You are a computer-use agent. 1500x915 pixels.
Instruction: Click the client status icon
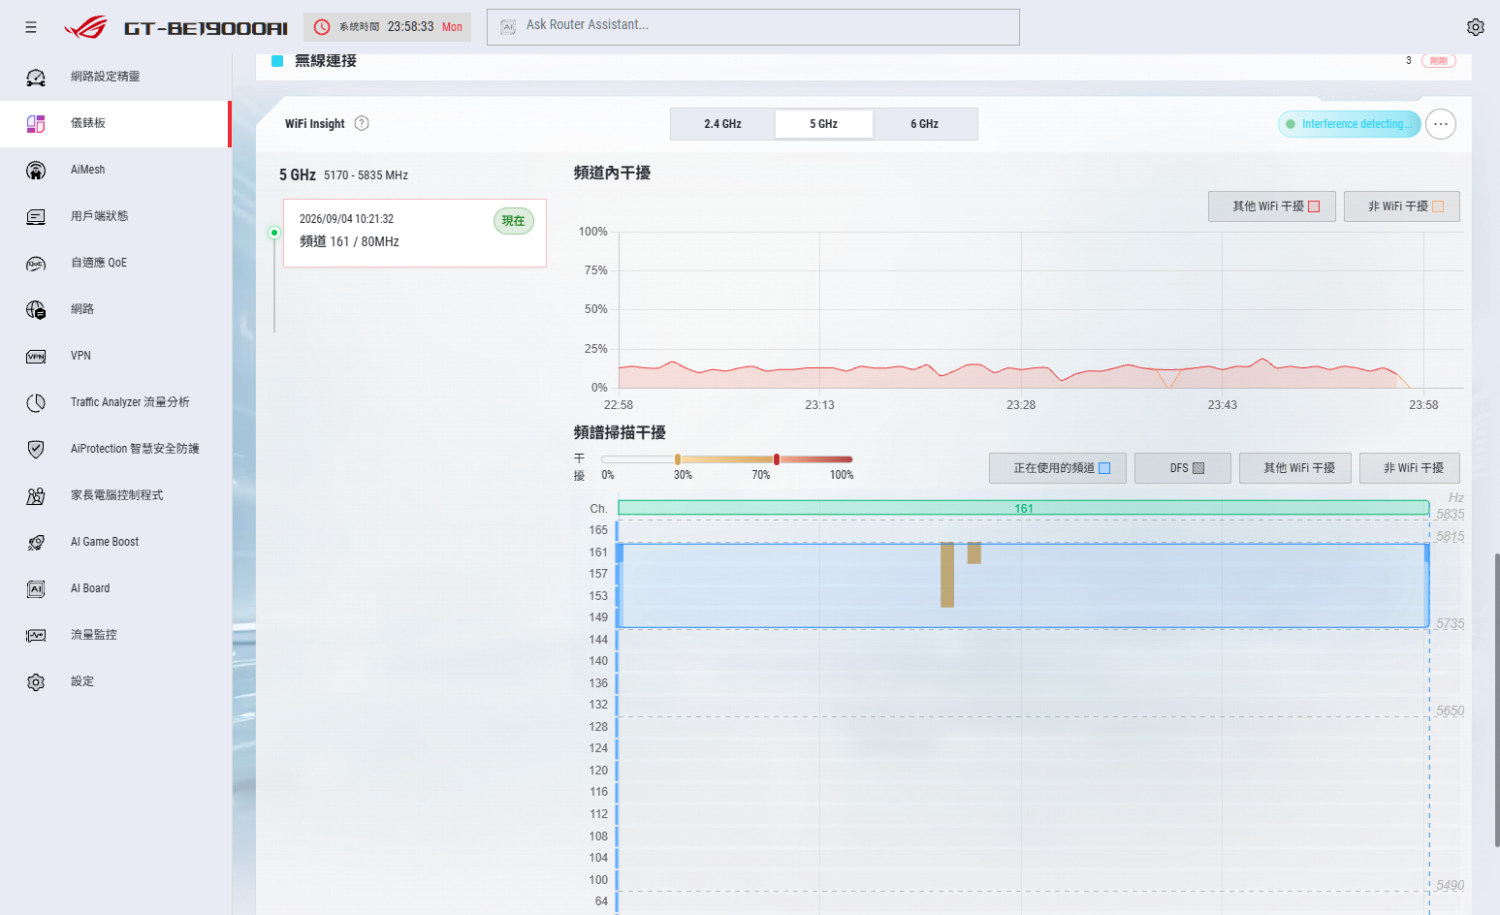point(36,216)
